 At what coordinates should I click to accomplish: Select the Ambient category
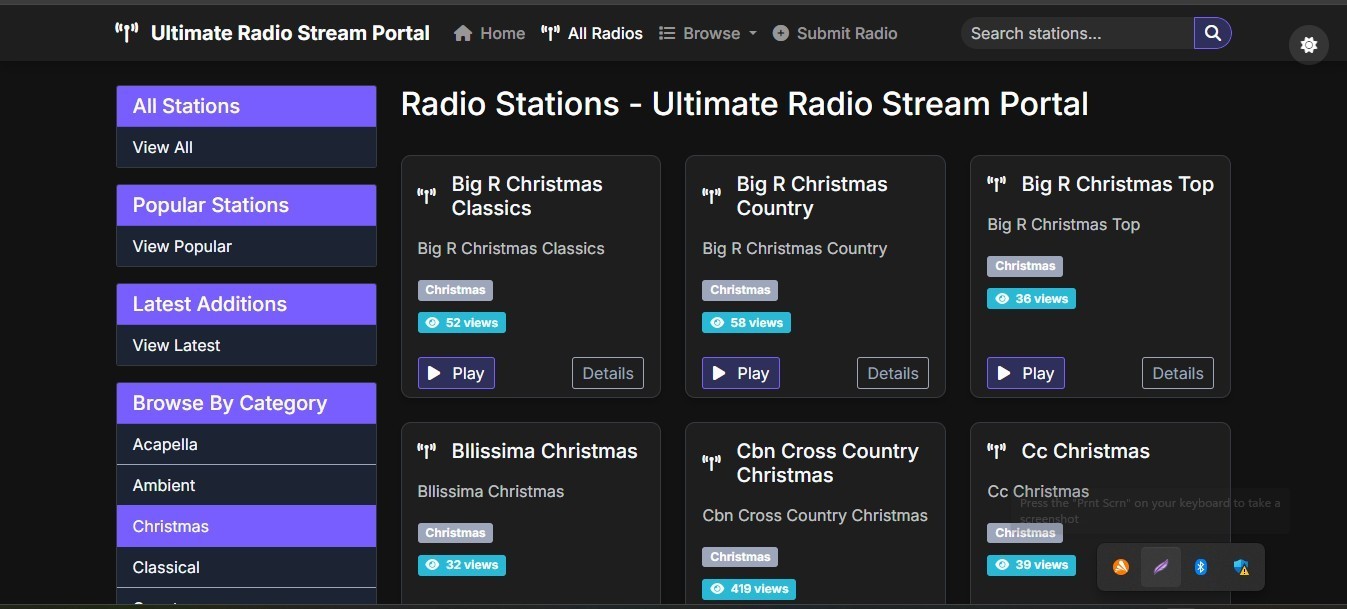246,485
